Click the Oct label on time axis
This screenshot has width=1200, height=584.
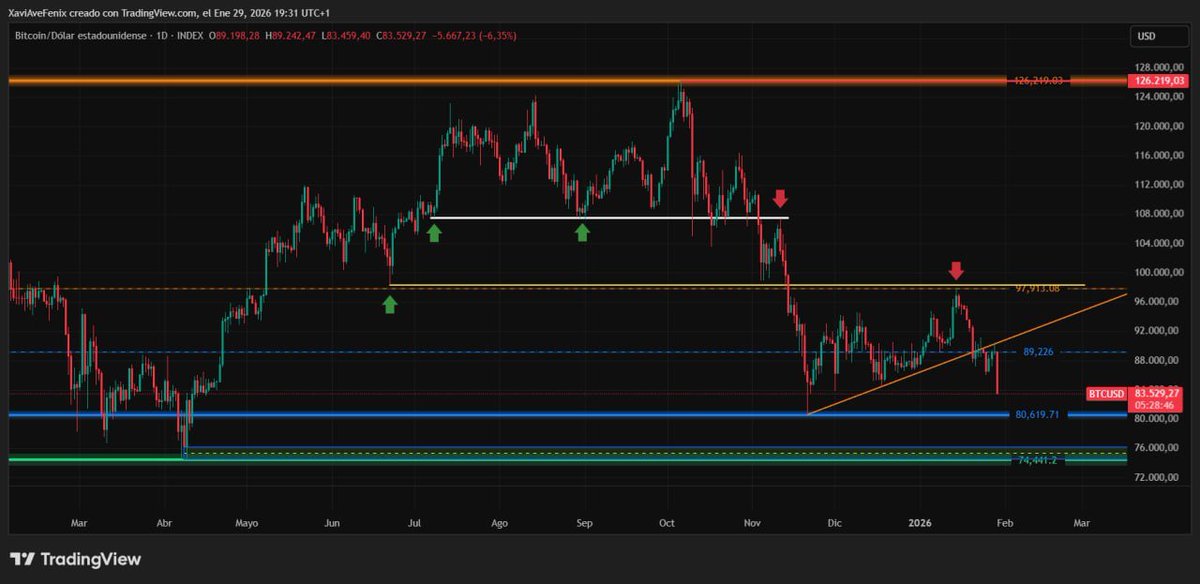click(668, 522)
